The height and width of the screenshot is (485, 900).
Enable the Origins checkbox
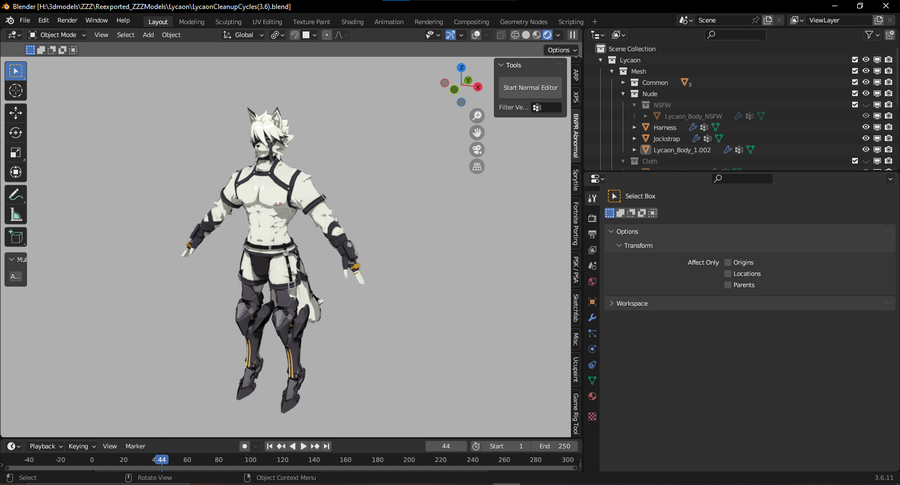pyautogui.click(x=728, y=262)
